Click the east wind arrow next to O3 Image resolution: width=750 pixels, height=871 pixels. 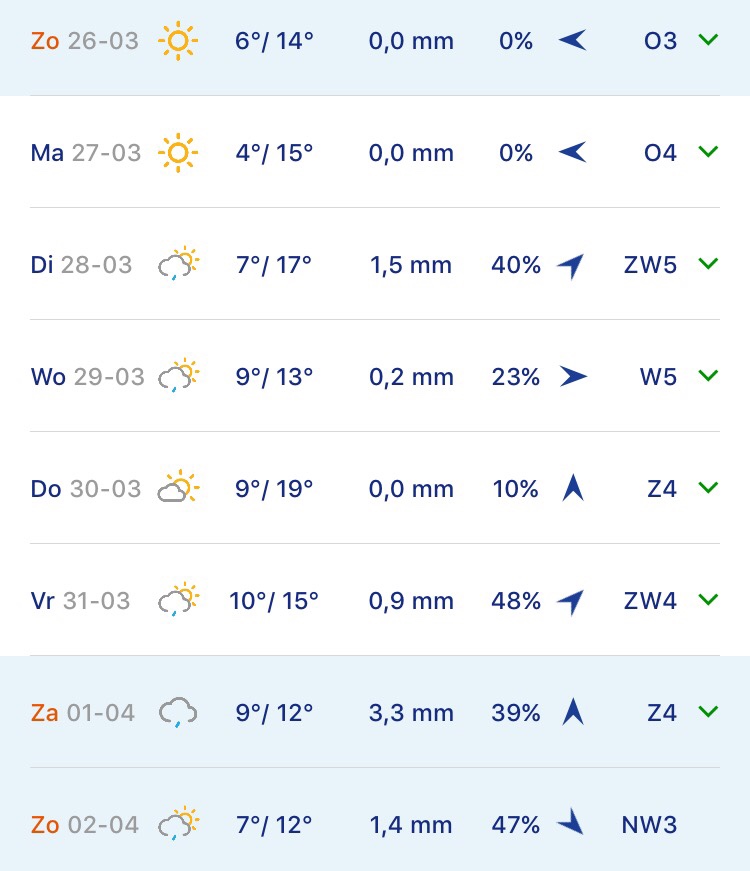point(572,41)
